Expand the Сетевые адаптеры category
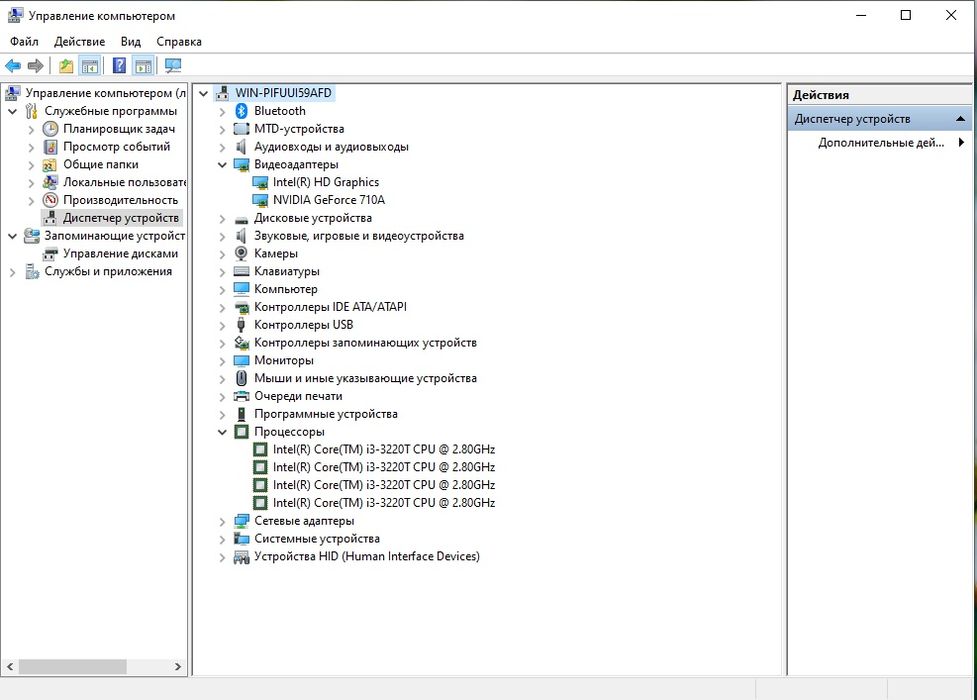This screenshot has height=700, width=977. (222, 522)
